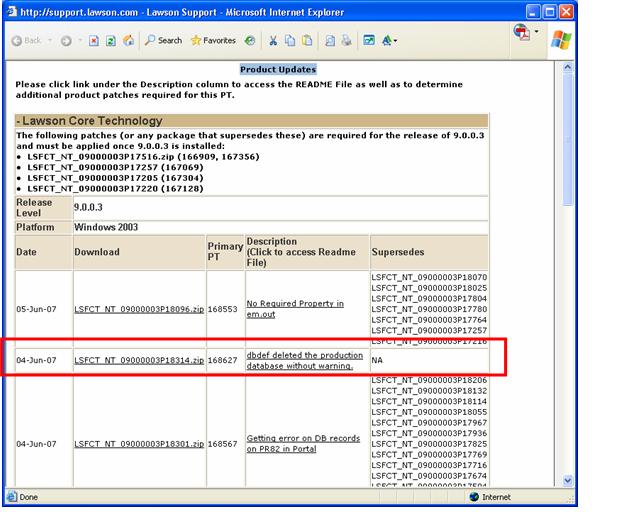Click the Copy toolbar icon
Screen dimensions: 640x512
(289, 40)
